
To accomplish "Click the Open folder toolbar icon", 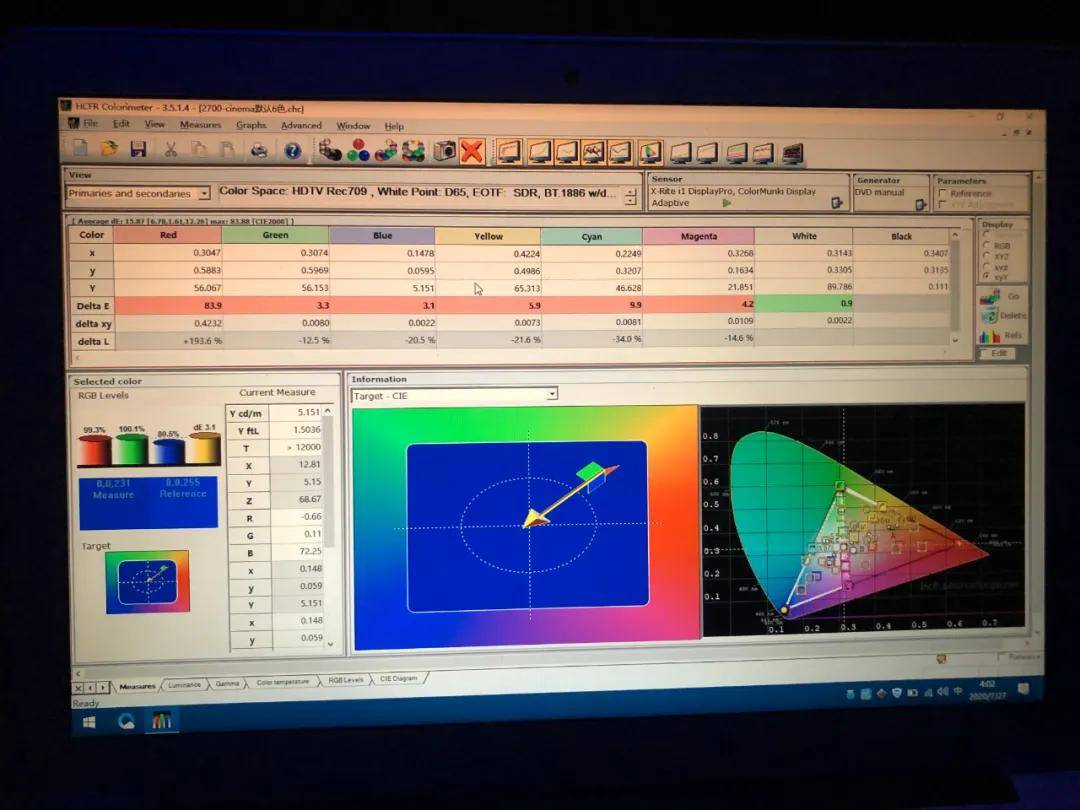I will 109,149.
